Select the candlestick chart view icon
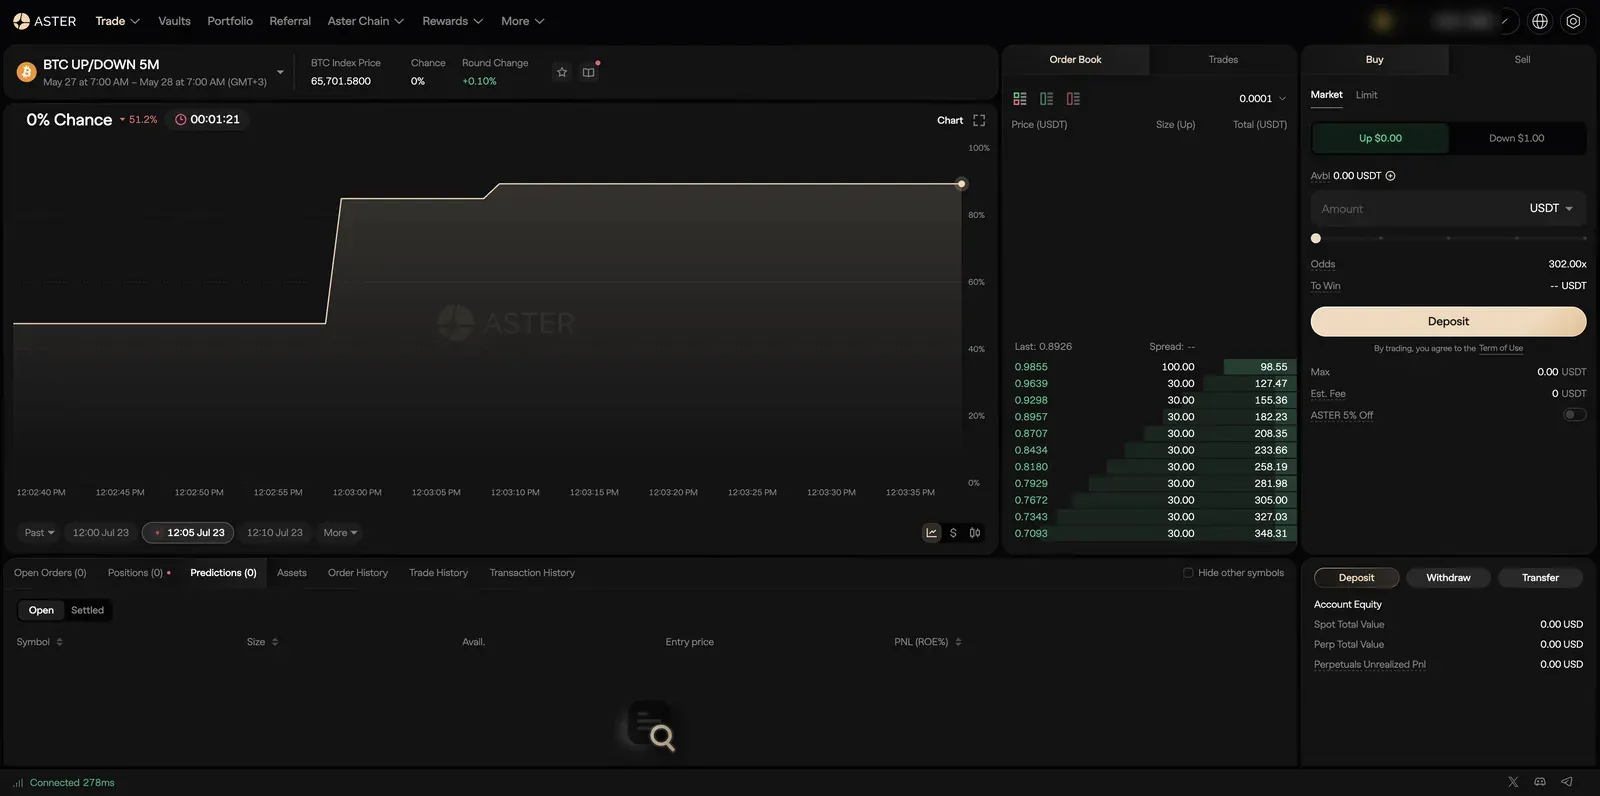Viewport: 1600px width, 796px height. pos(975,533)
